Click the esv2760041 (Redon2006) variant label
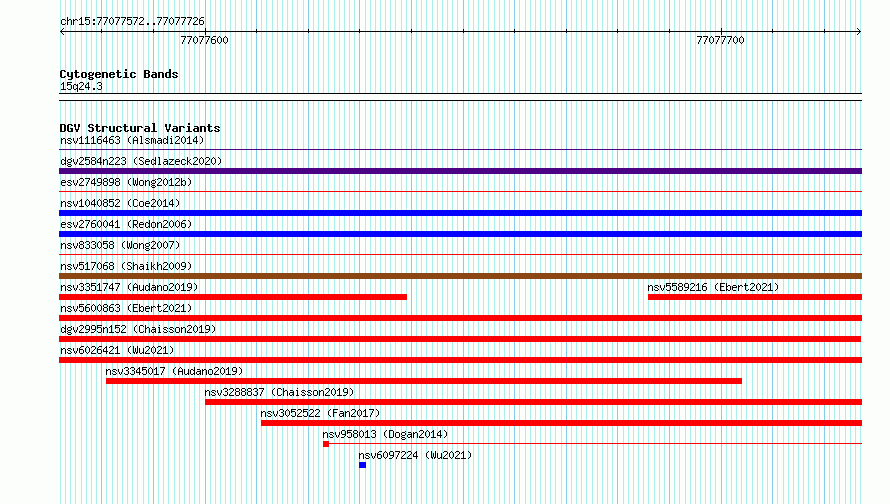Screen dimensions: 890x504 [x=126, y=224]
